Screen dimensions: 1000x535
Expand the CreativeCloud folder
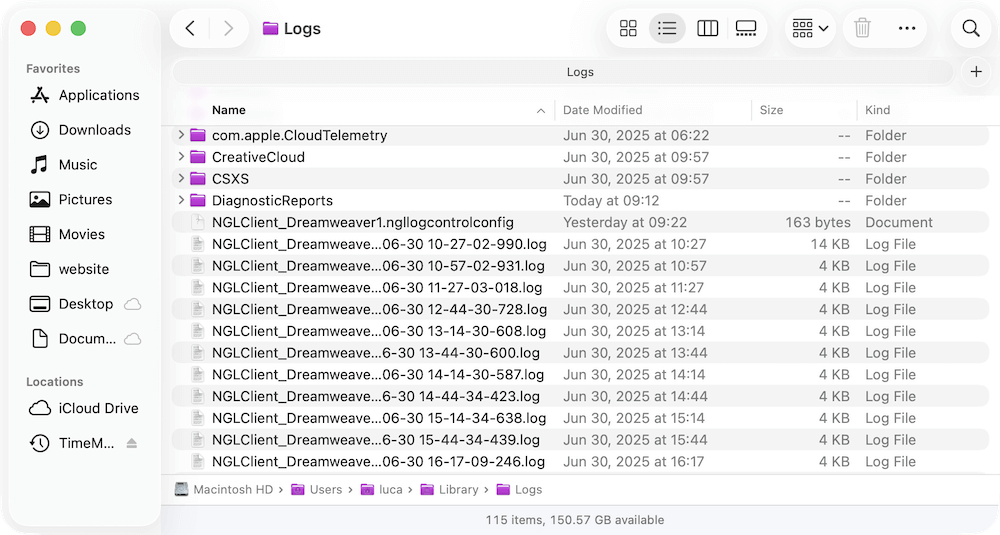(x=180, y=156)
